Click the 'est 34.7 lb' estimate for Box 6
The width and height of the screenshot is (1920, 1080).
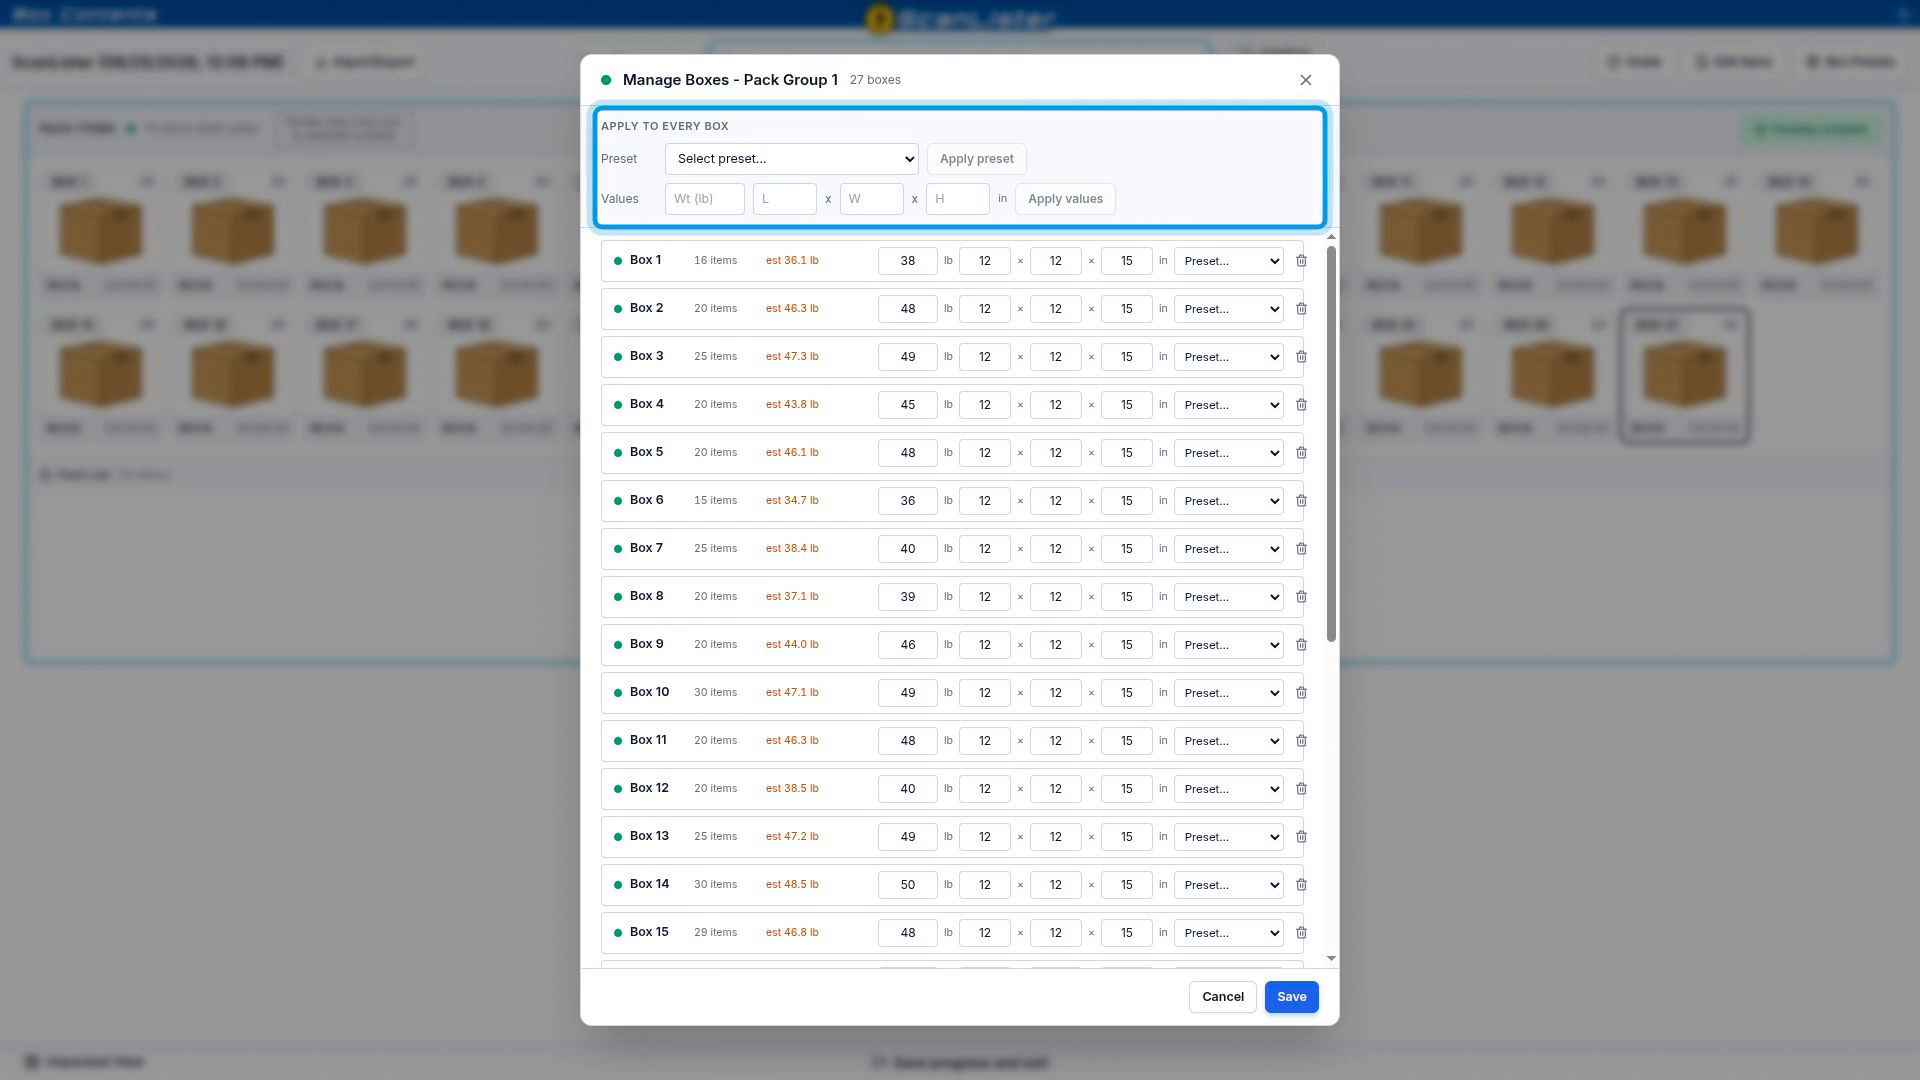coord(792,501)
